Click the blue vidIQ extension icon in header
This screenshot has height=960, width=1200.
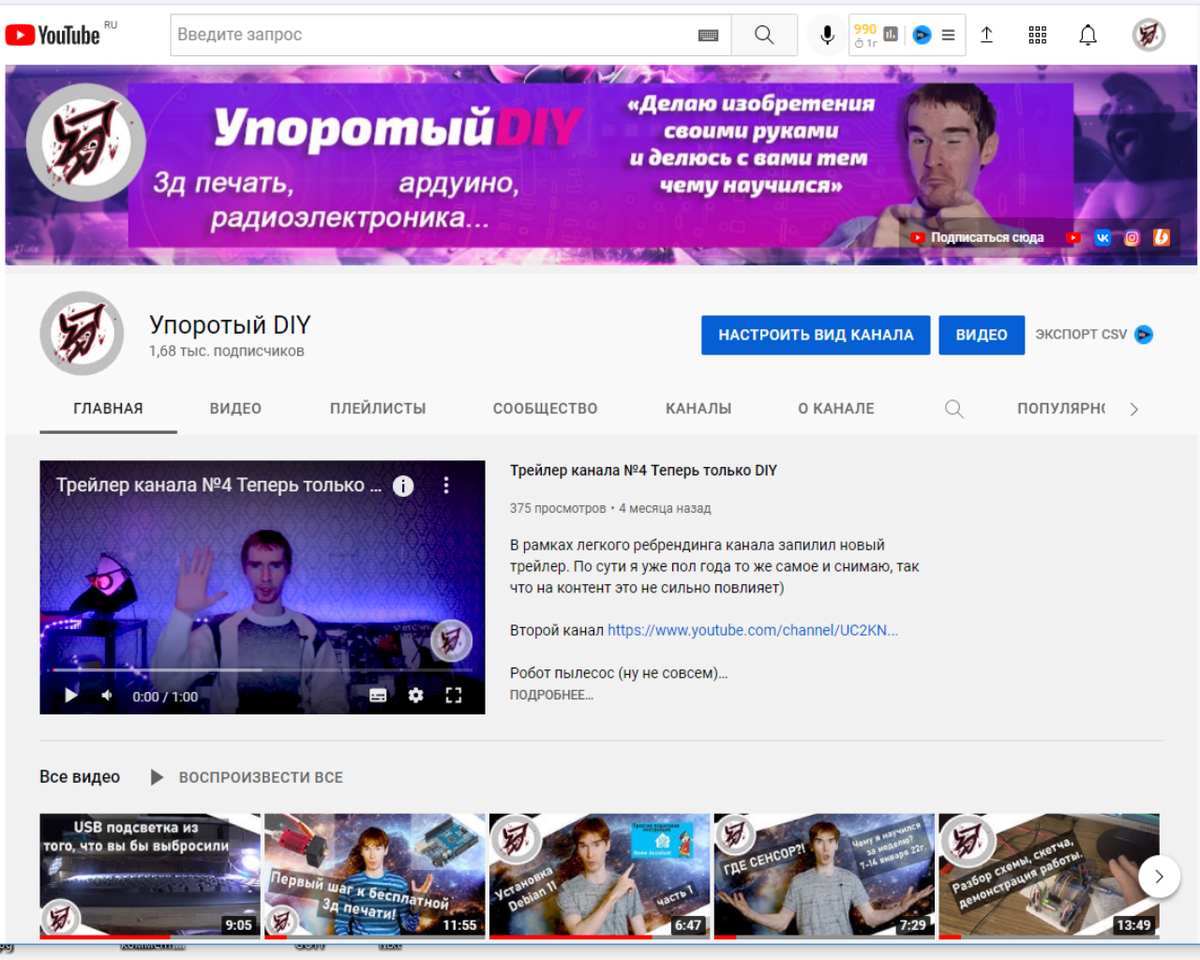pos(922,35)
